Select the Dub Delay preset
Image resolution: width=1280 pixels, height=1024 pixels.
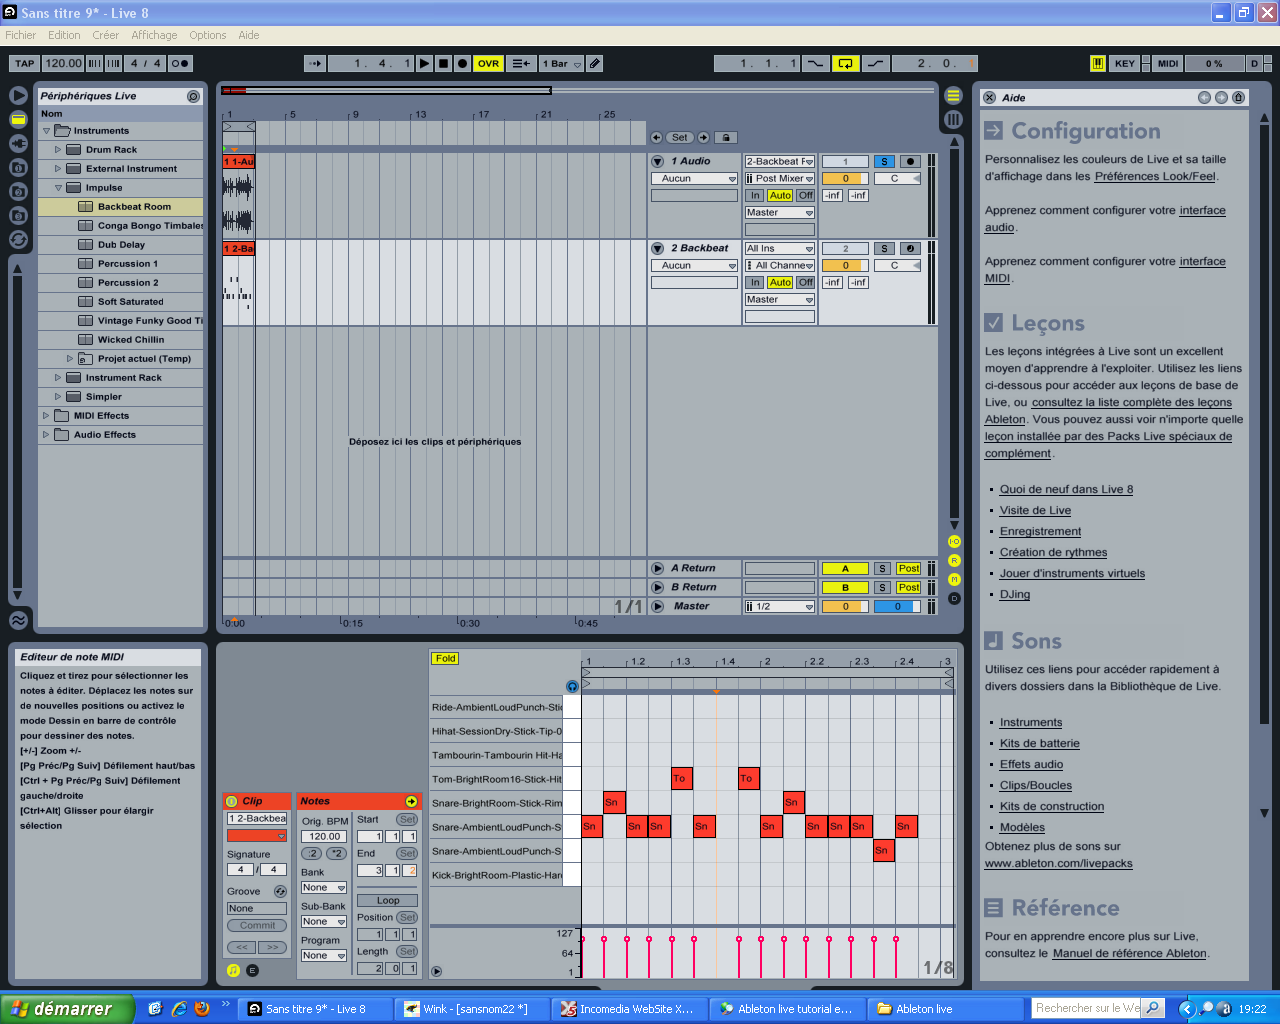121,245
